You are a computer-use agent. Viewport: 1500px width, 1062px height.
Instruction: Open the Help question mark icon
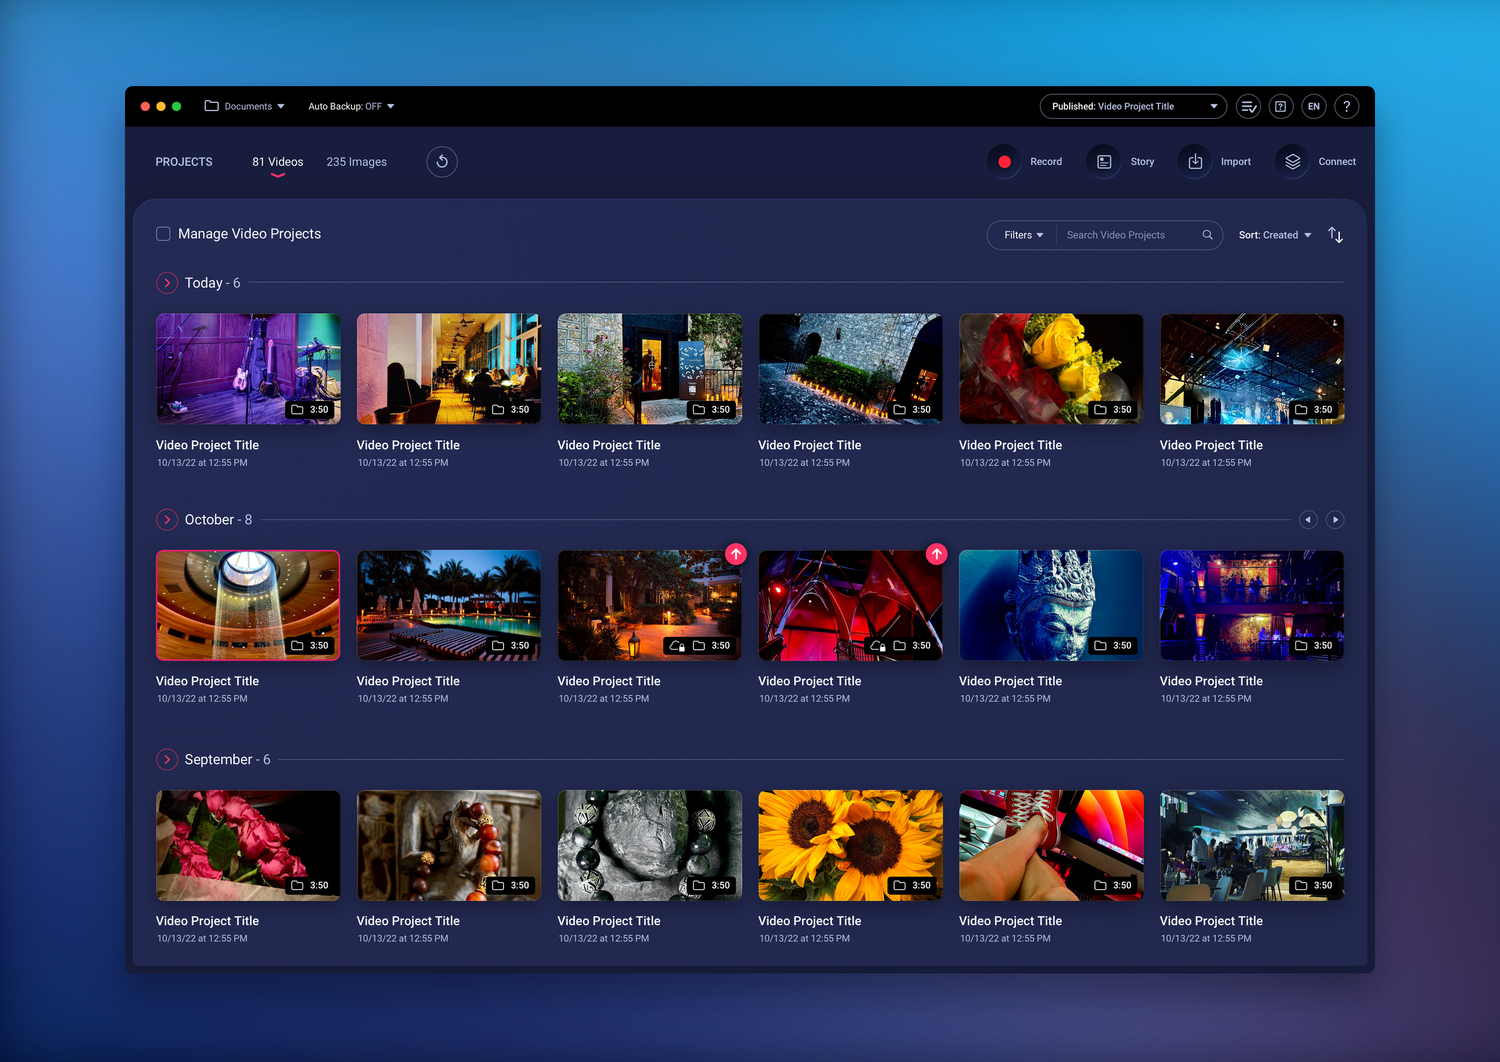[x=1346, y=106]
